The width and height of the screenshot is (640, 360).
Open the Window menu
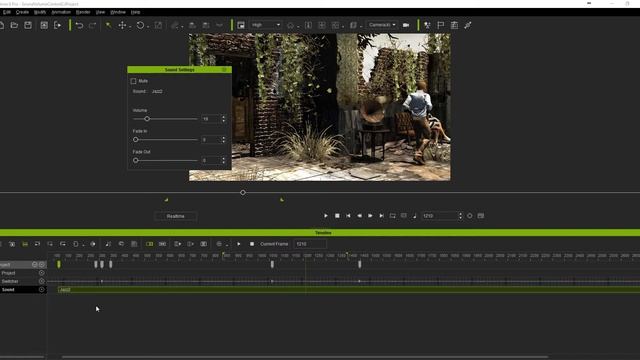tap(118, 12)
